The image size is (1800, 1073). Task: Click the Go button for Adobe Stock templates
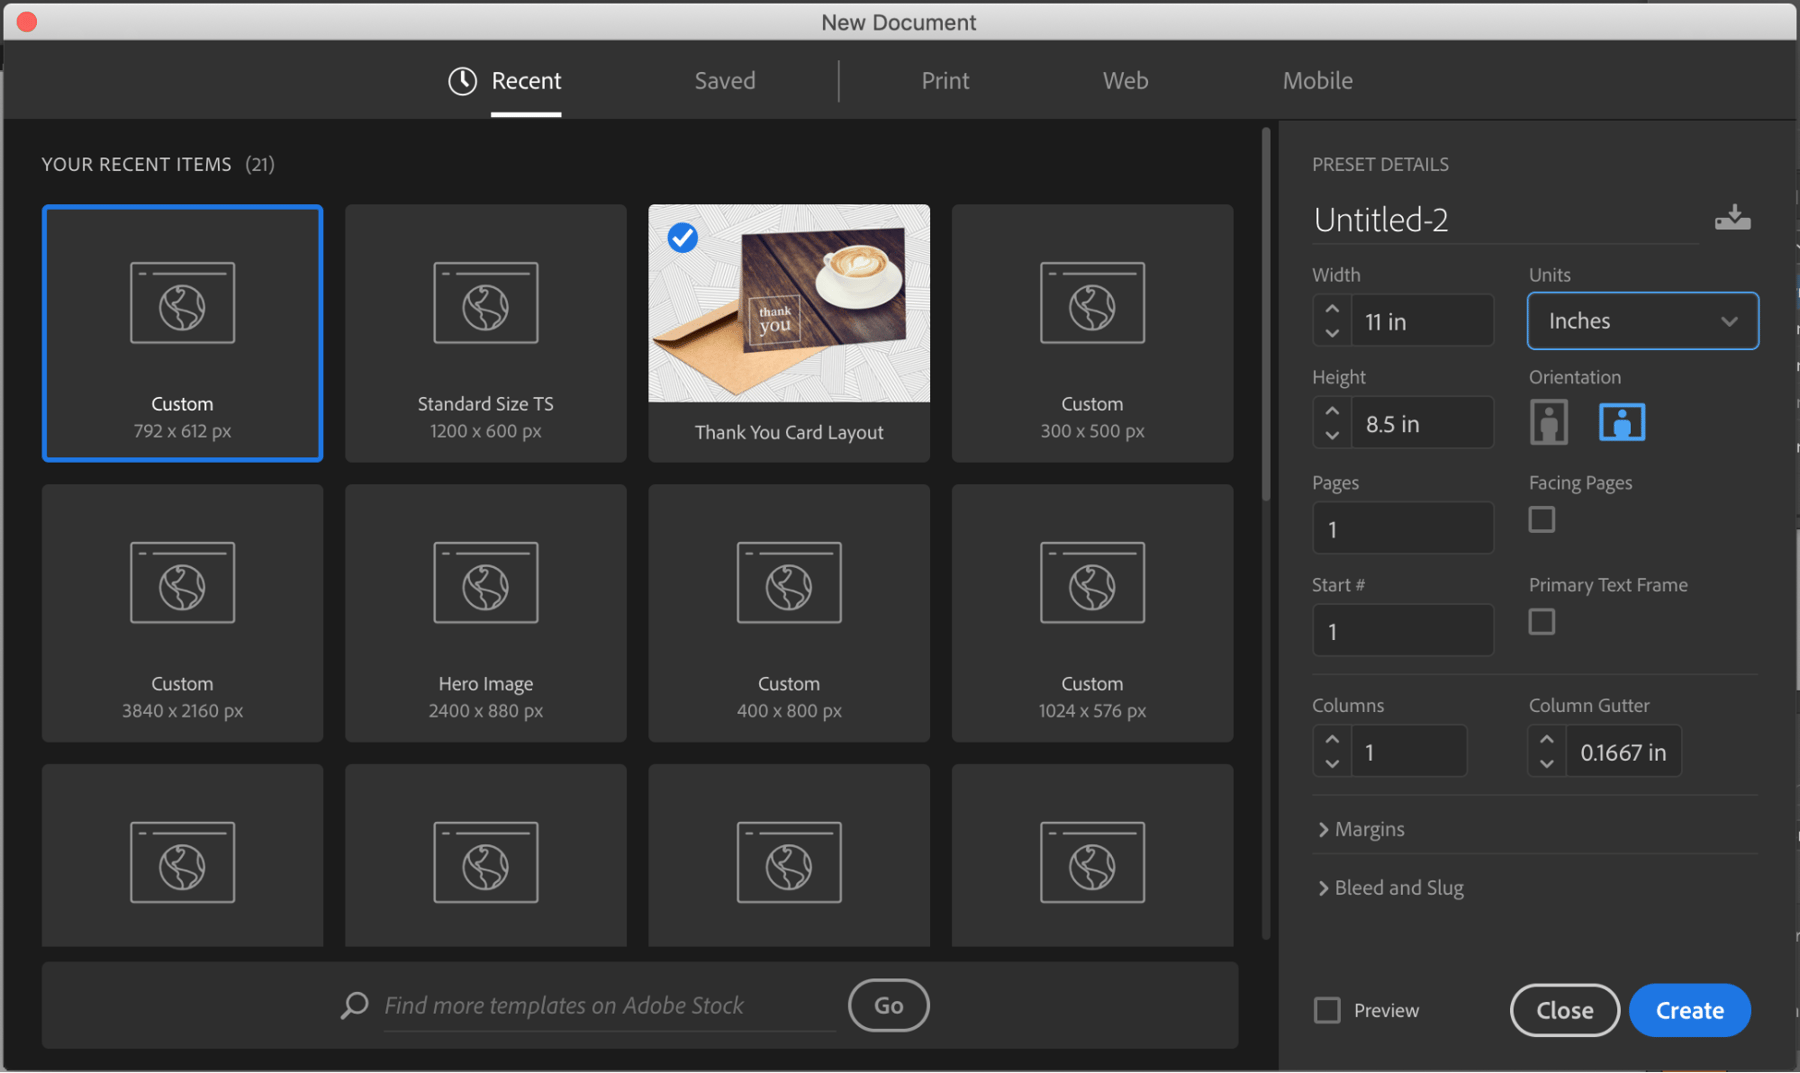coord(887,1005)
